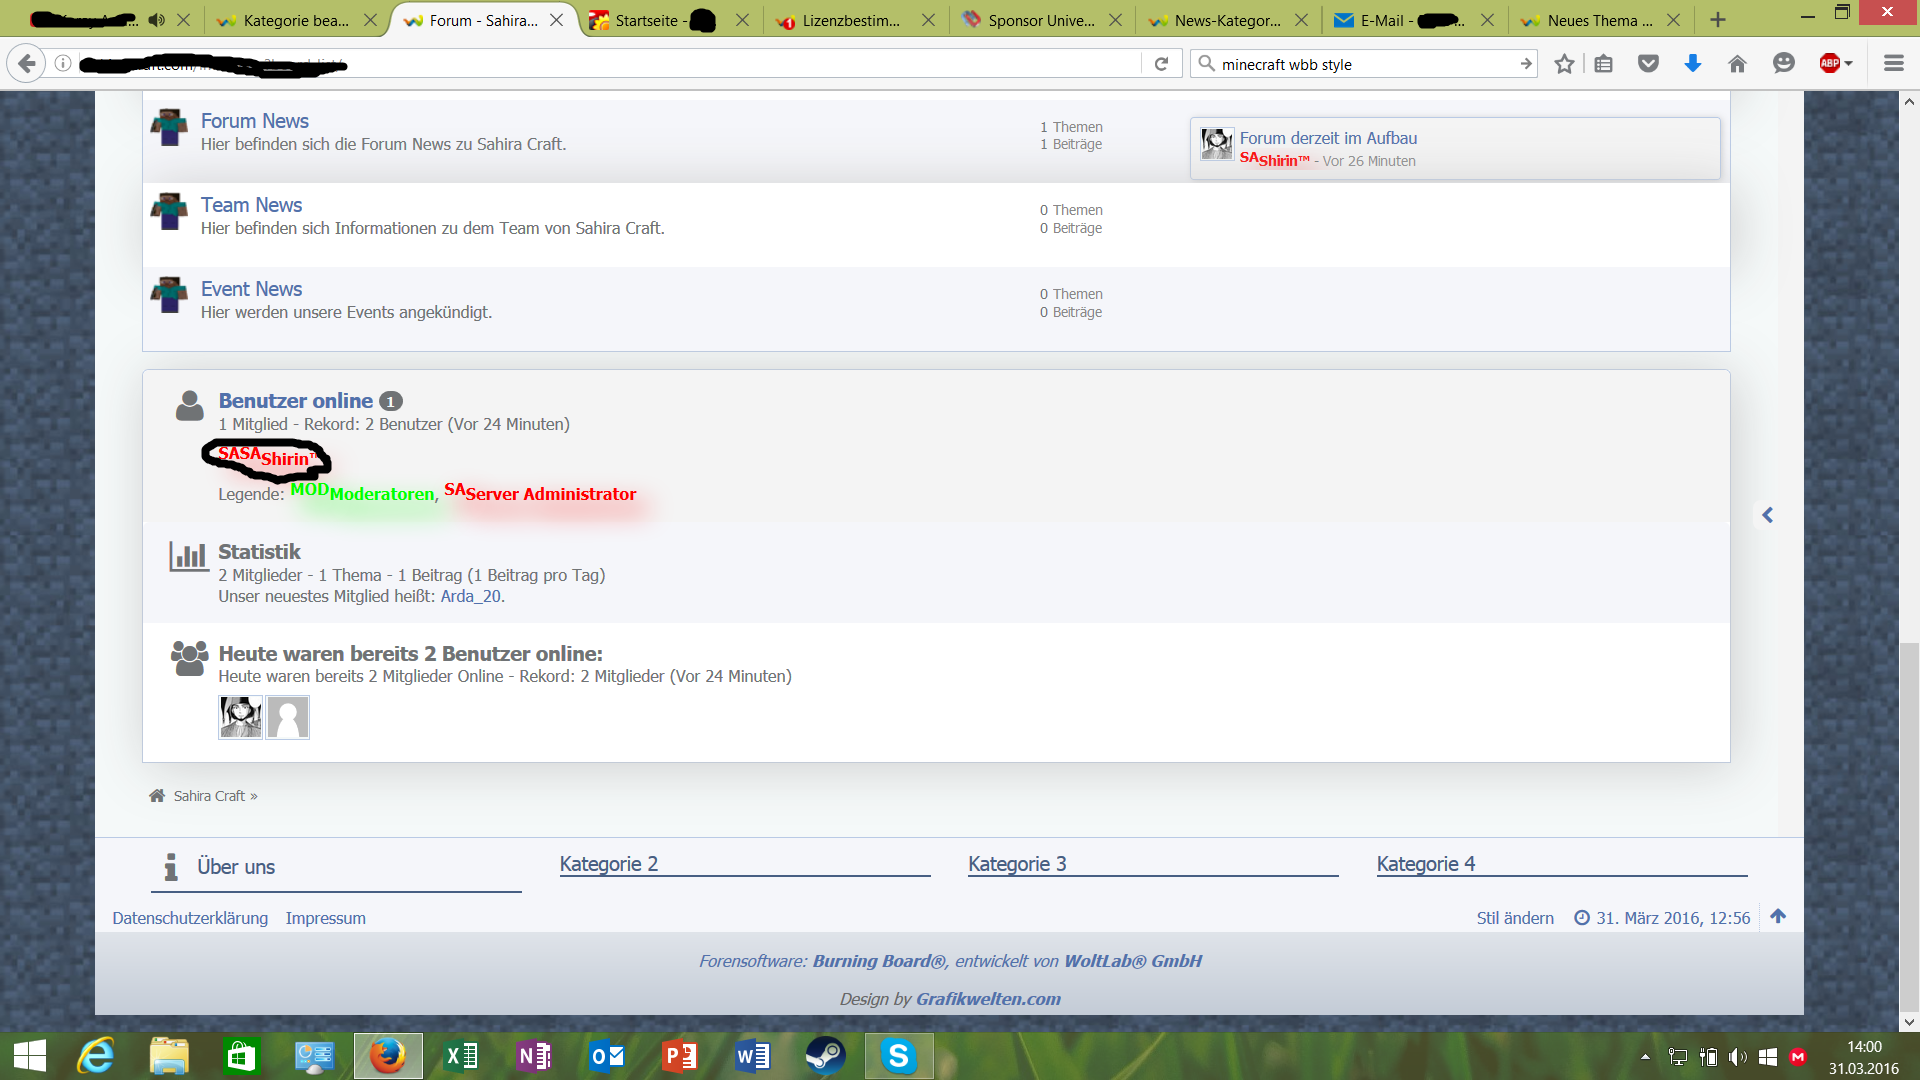Viewport: 1920px width, 1080px height.
Task: Click Stil ändern in the footer
Action: [x=1514, y=918]
